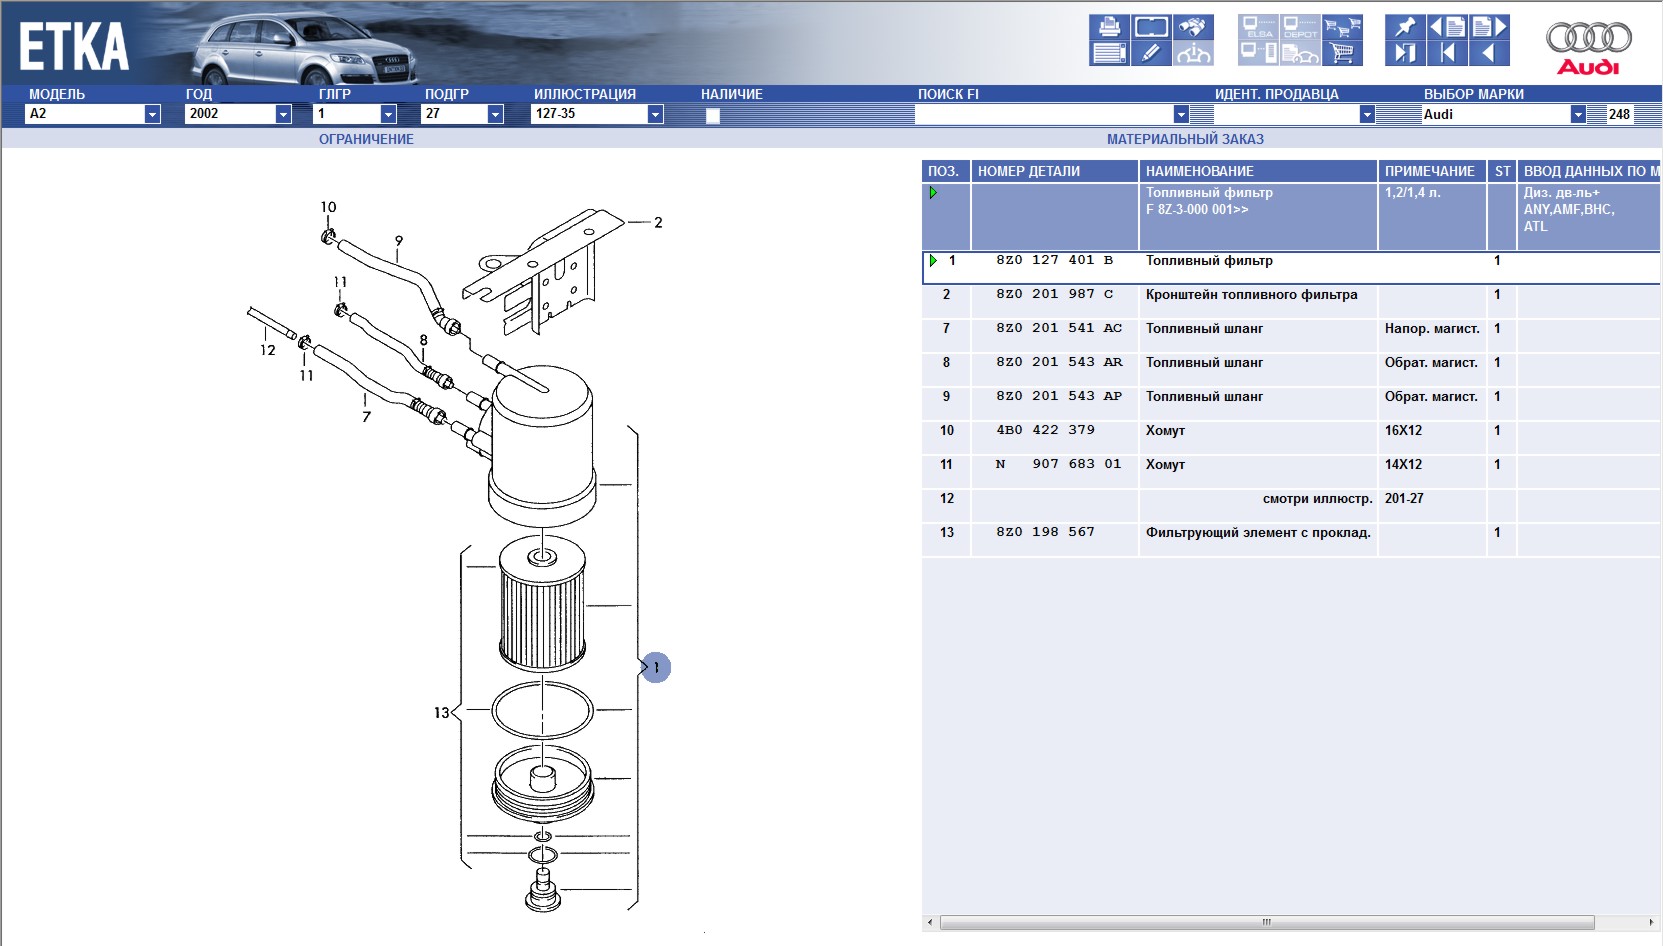Click the pushpin icon
The height and width of the screenshot is (946, 1663).
[1405, 27]
